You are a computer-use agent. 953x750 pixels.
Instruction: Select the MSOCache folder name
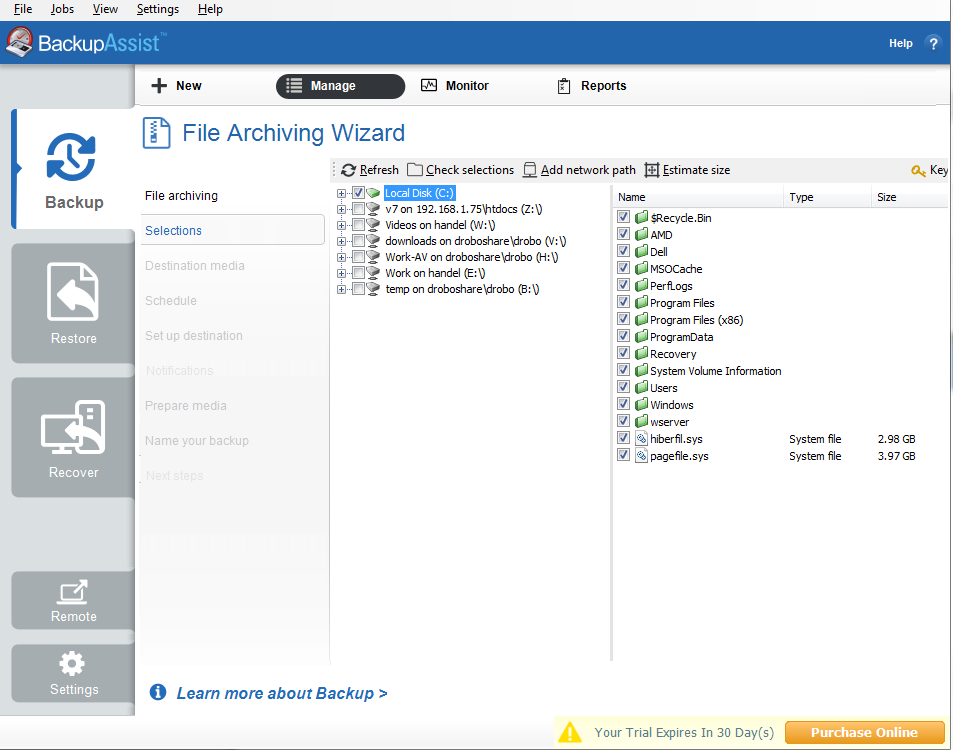[x=676, y=269]
